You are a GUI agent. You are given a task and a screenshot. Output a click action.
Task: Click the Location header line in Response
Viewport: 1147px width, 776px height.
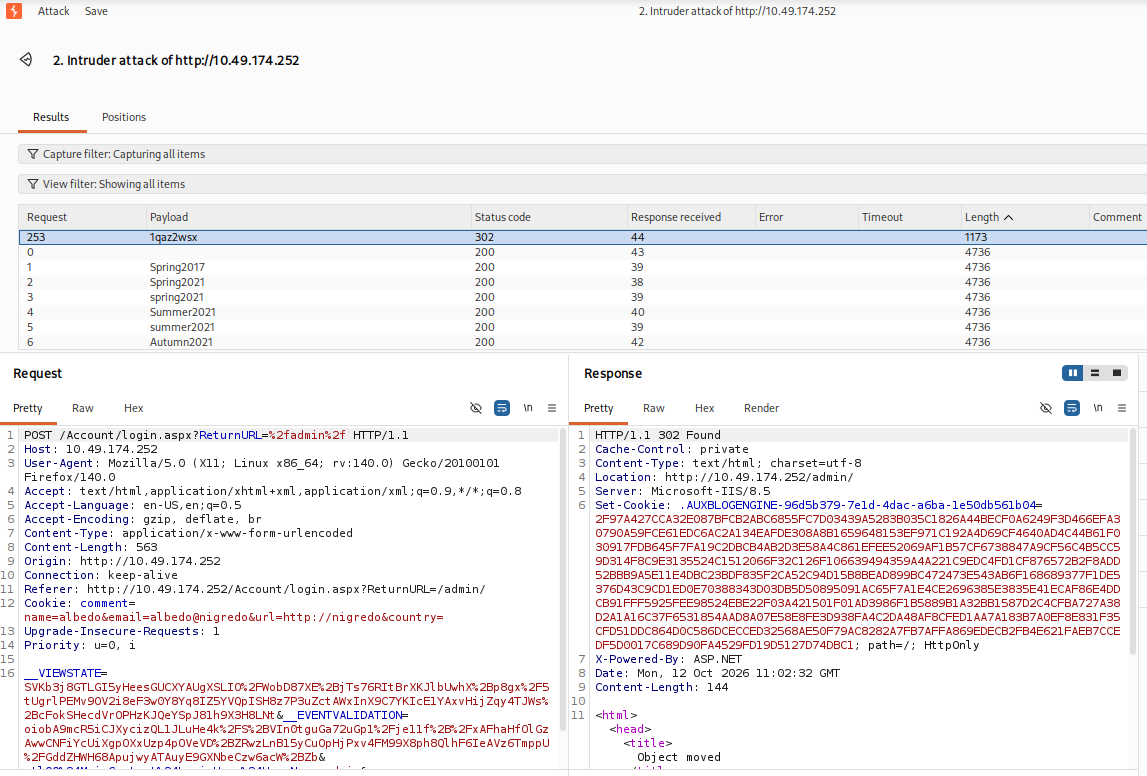tap(724, 477)
